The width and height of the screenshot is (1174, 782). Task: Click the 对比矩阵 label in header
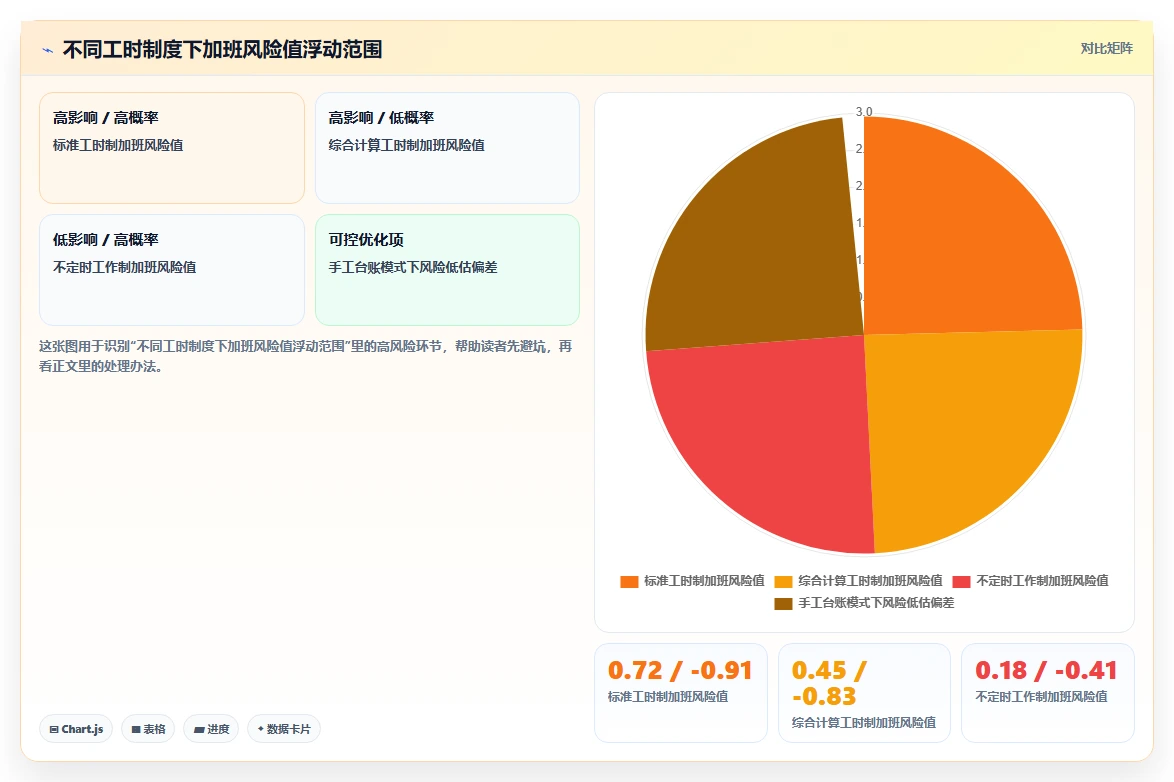pos(1106,49)
